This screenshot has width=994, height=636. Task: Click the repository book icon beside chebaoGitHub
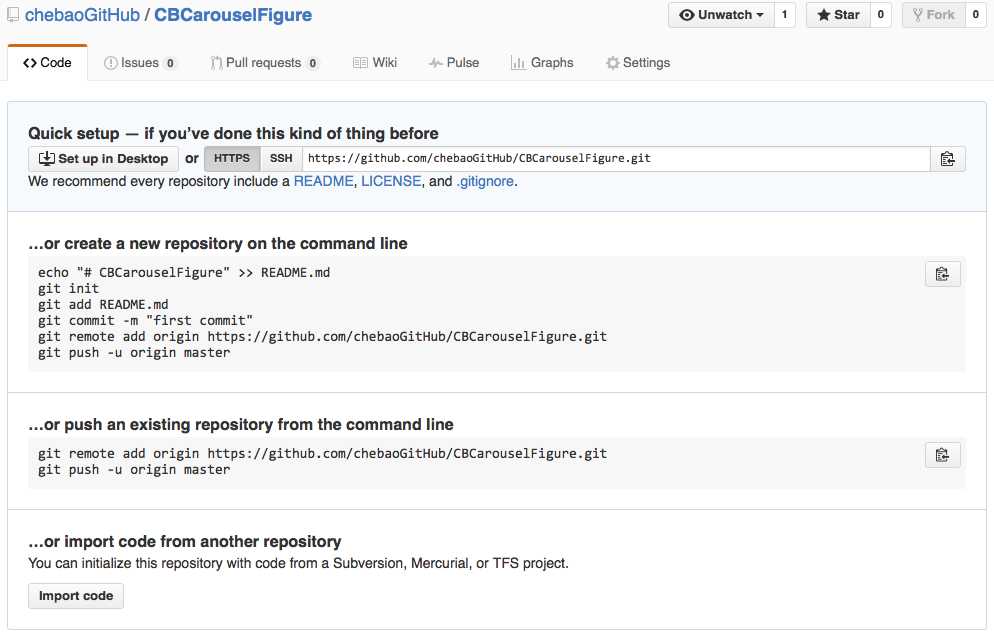click(x=13, y=15)
